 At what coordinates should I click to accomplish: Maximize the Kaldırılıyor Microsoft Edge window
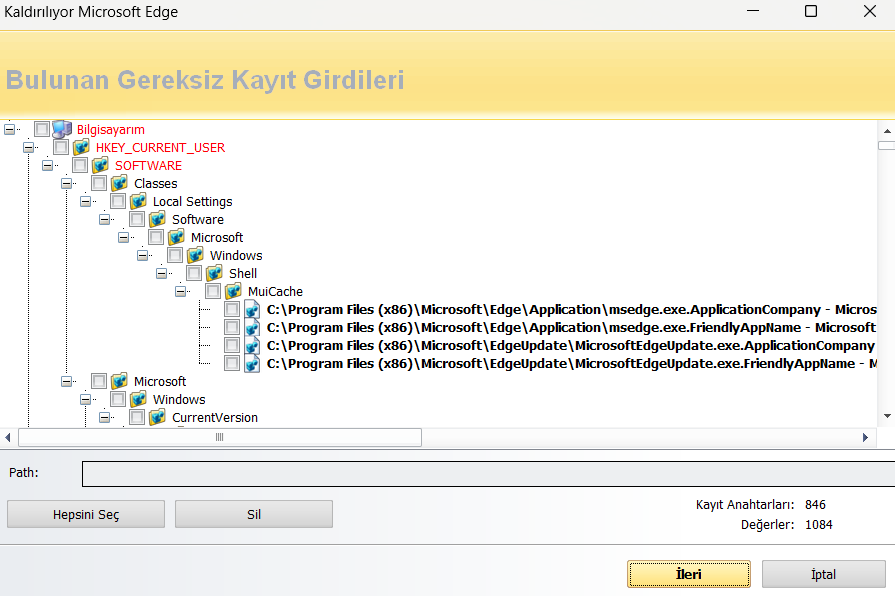(811, 11)
